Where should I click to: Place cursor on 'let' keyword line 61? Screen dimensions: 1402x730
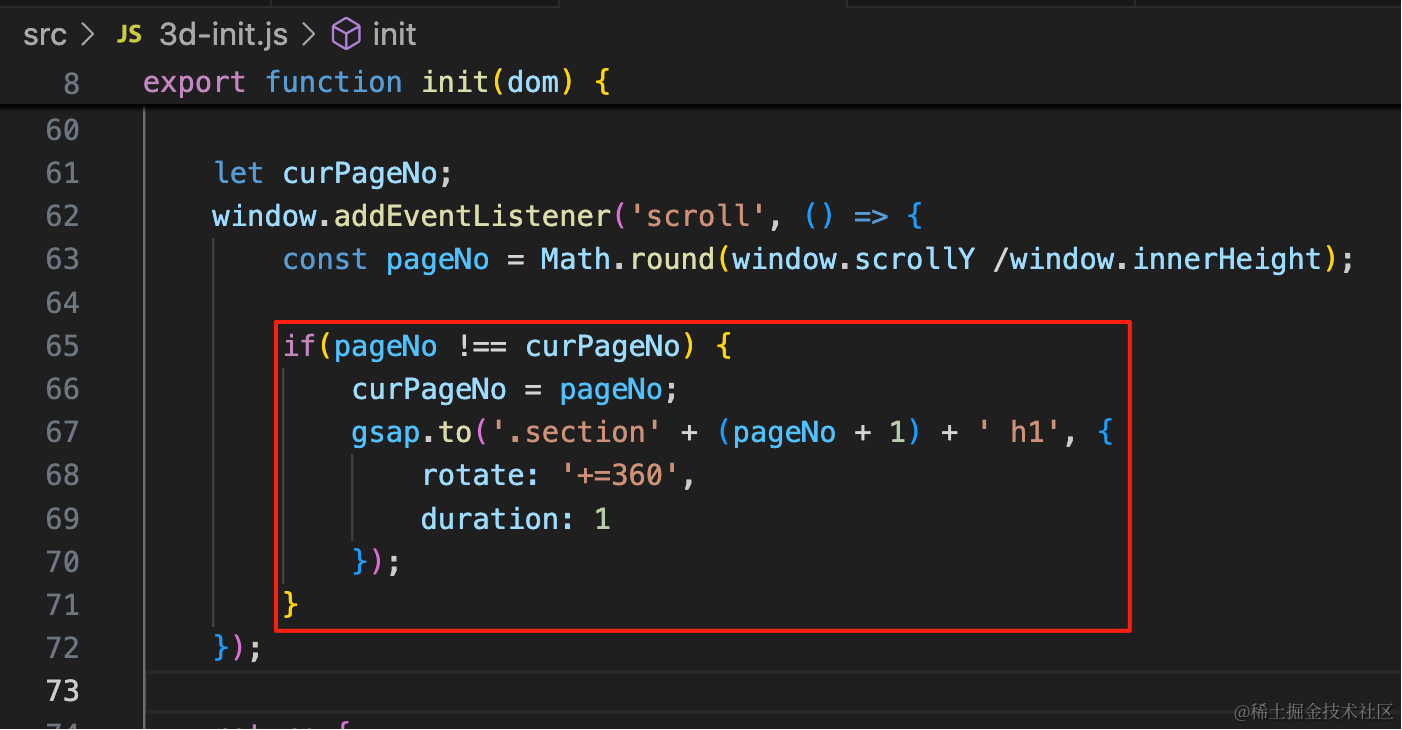[238, 174]
